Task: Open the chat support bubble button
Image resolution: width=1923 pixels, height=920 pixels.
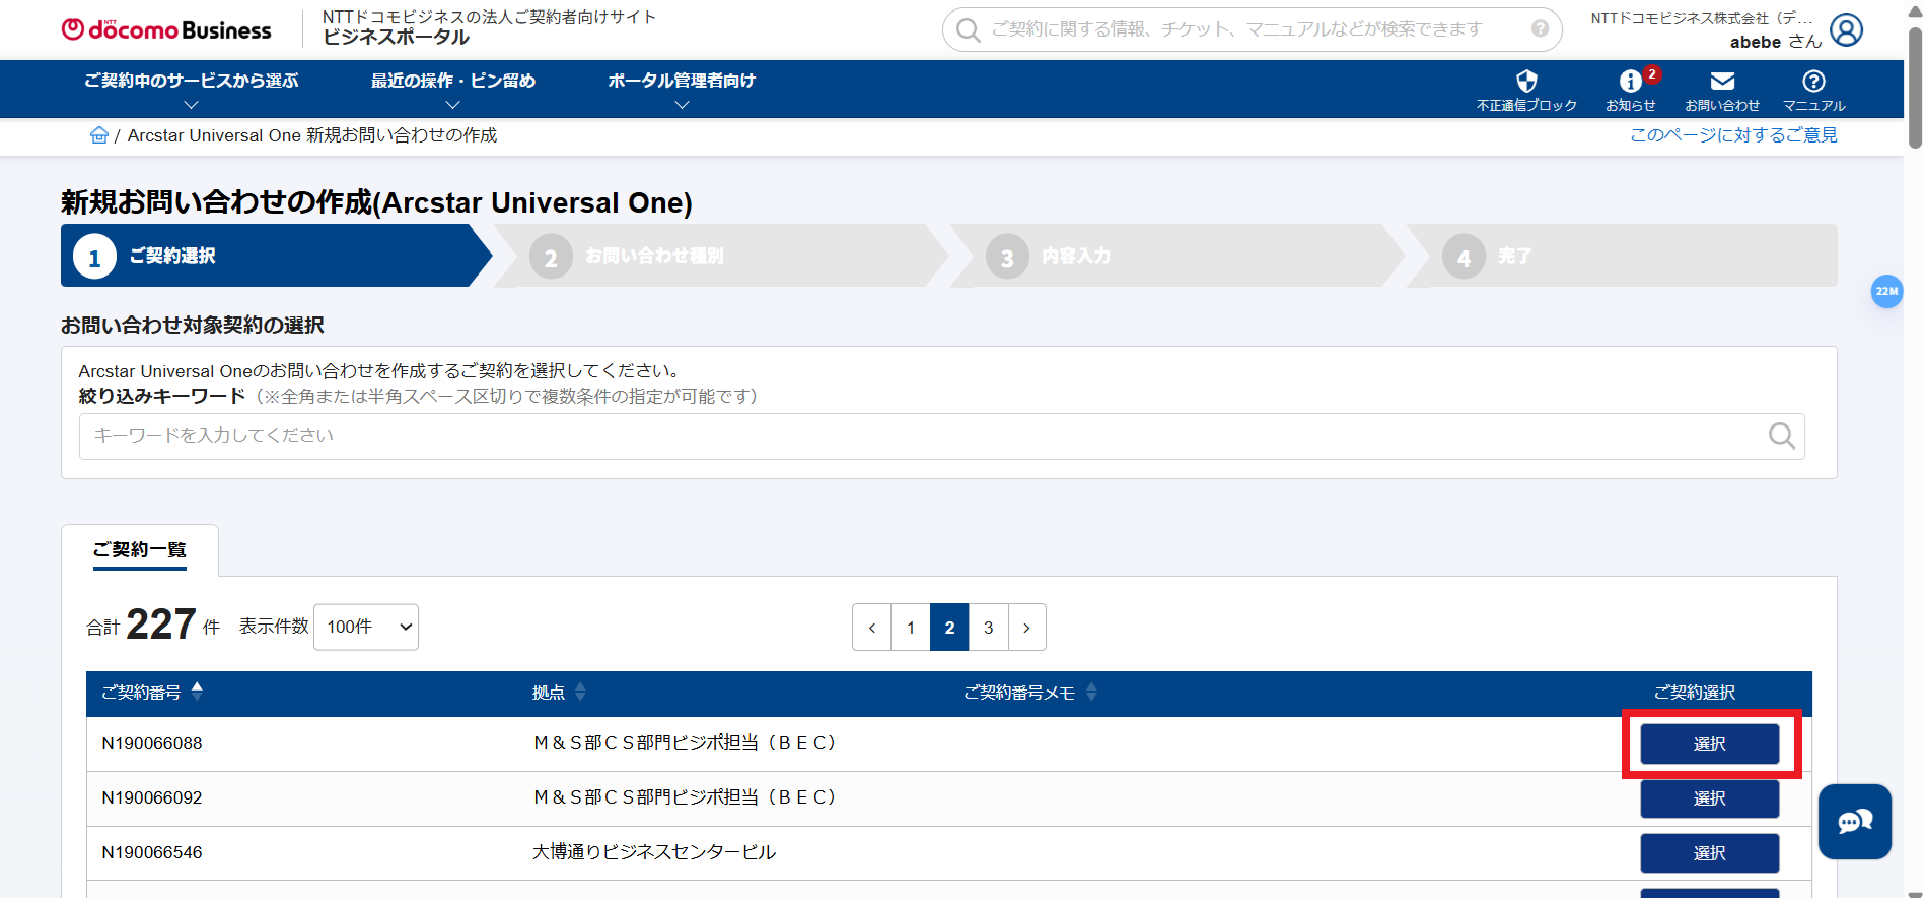Action: point(1855,822)
